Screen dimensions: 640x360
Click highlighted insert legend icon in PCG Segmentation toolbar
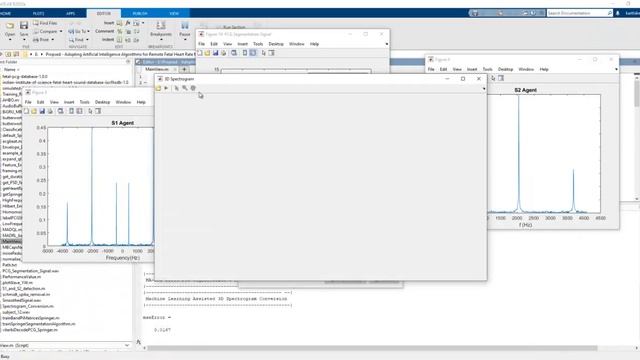click(x=253, y=53)
